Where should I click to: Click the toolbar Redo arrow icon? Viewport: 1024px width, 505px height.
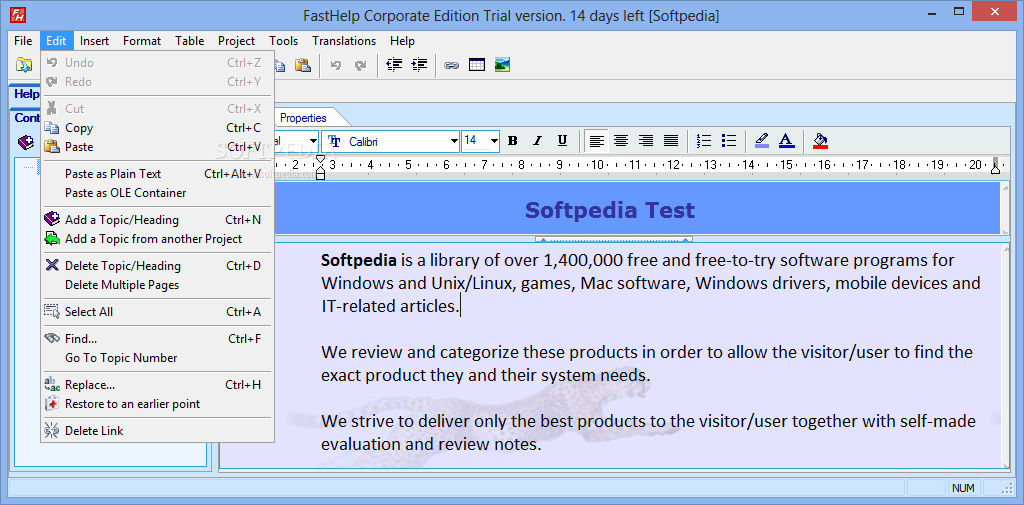[x=360, y=65]
